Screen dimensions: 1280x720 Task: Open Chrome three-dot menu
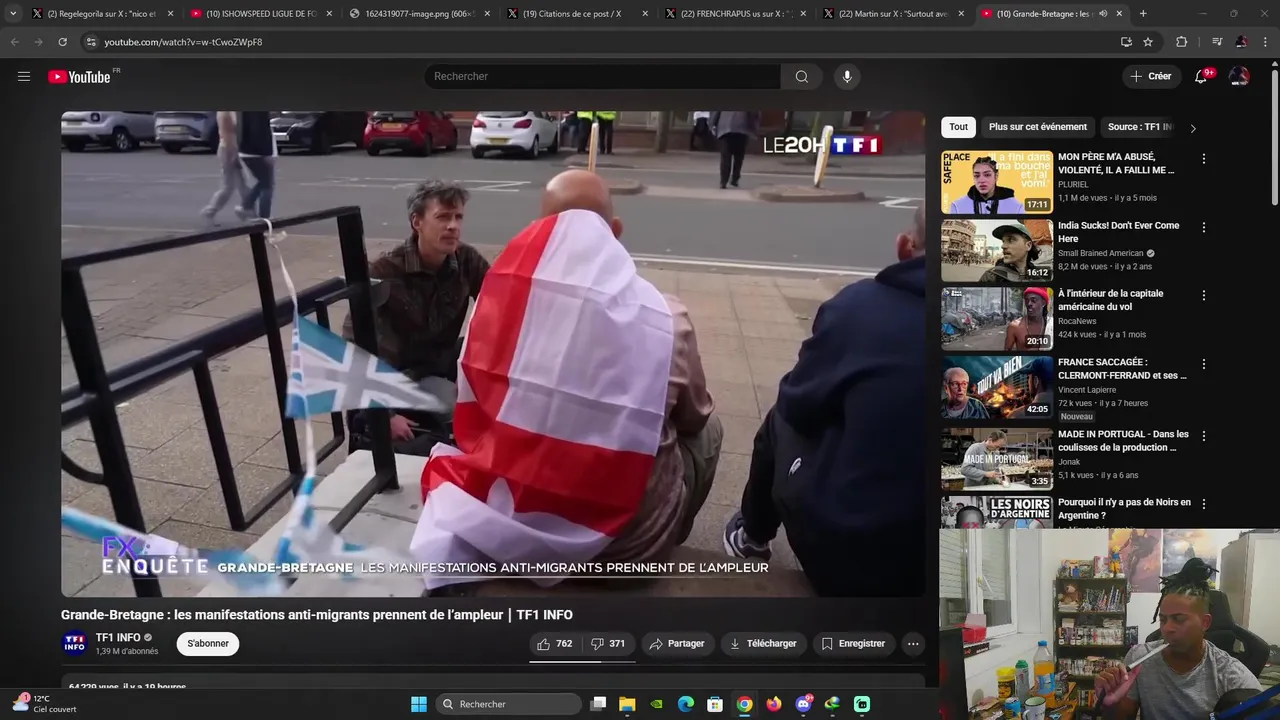pos(1266,42)
